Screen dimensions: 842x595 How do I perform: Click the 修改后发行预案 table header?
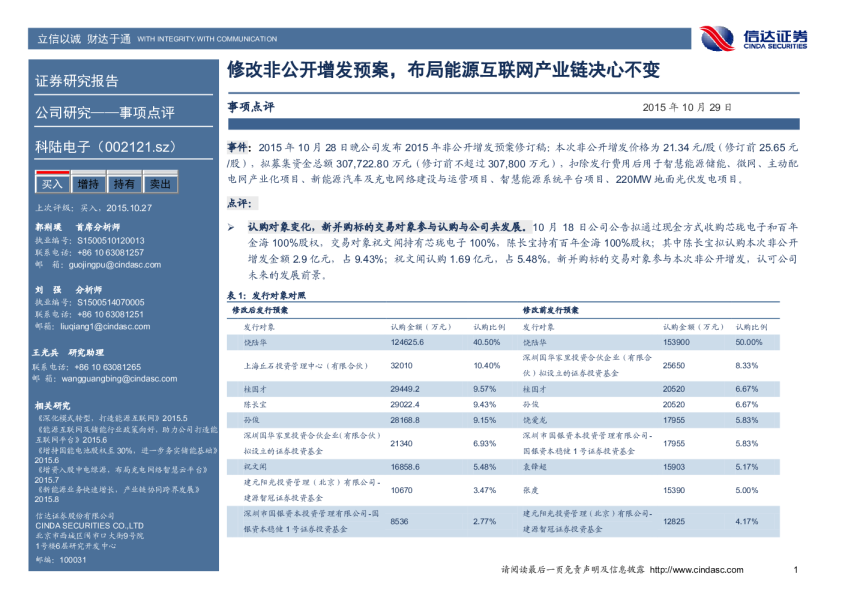[x=263, y=311]
